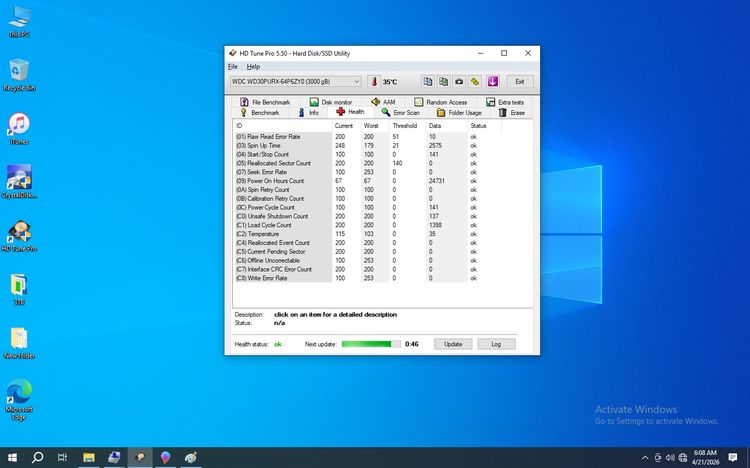Click the network globe tray icon
The height and width of the screenshot is (468, 750).
tap(683, 457)
